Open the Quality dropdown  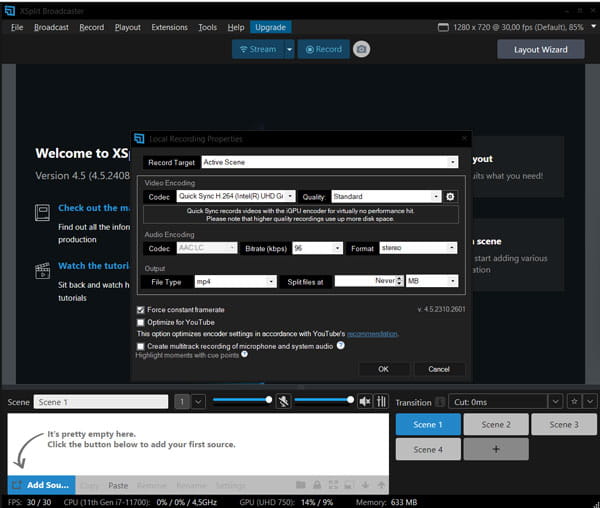pyautogui.click(x=386, y=196)
